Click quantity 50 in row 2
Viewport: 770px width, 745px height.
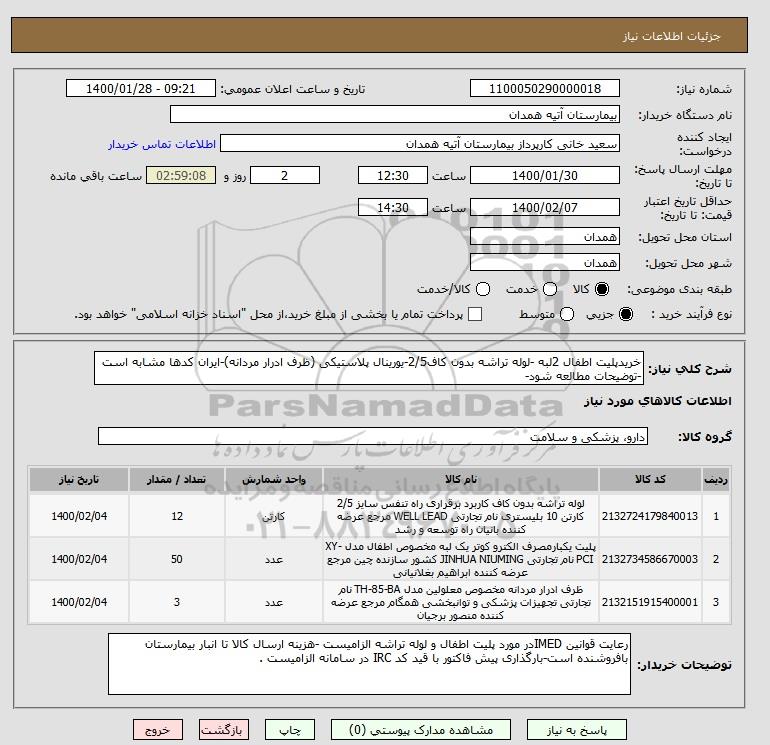click(177, 559)
